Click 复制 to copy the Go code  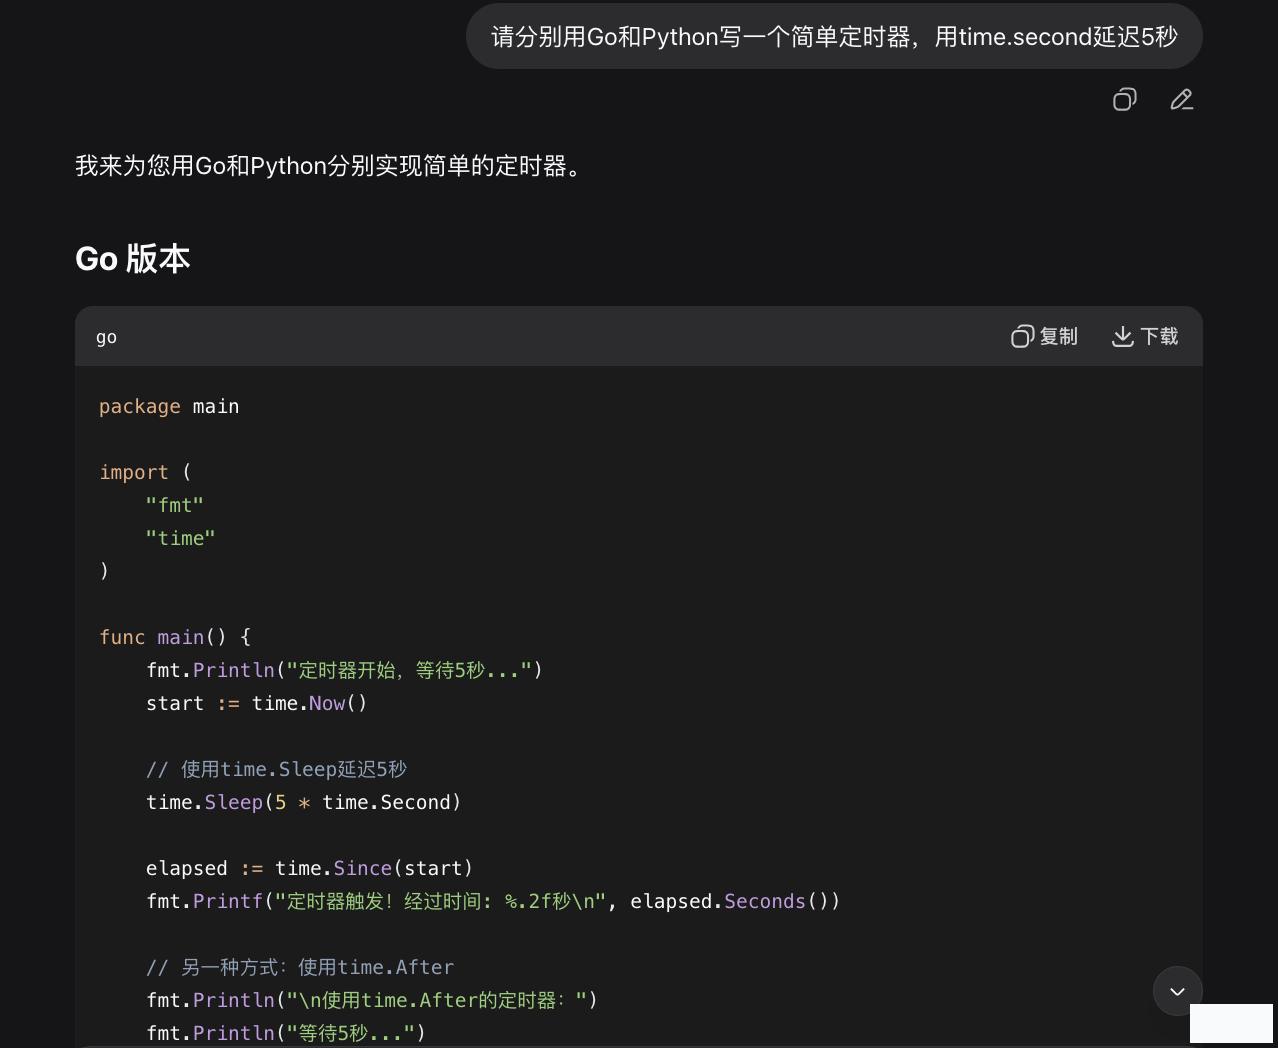[x=1044, y=336]
